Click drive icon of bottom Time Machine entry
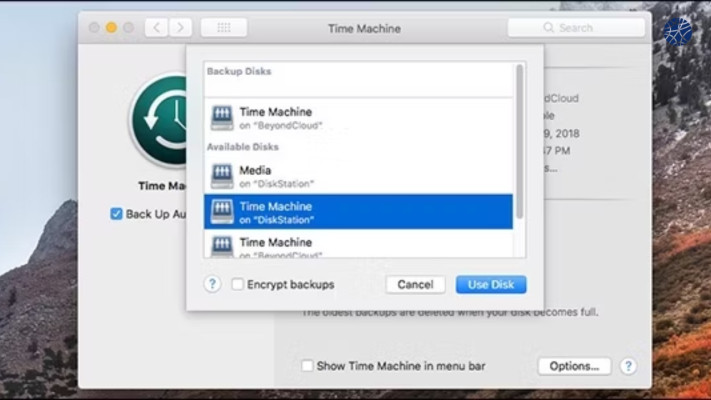 coord(222,246)
